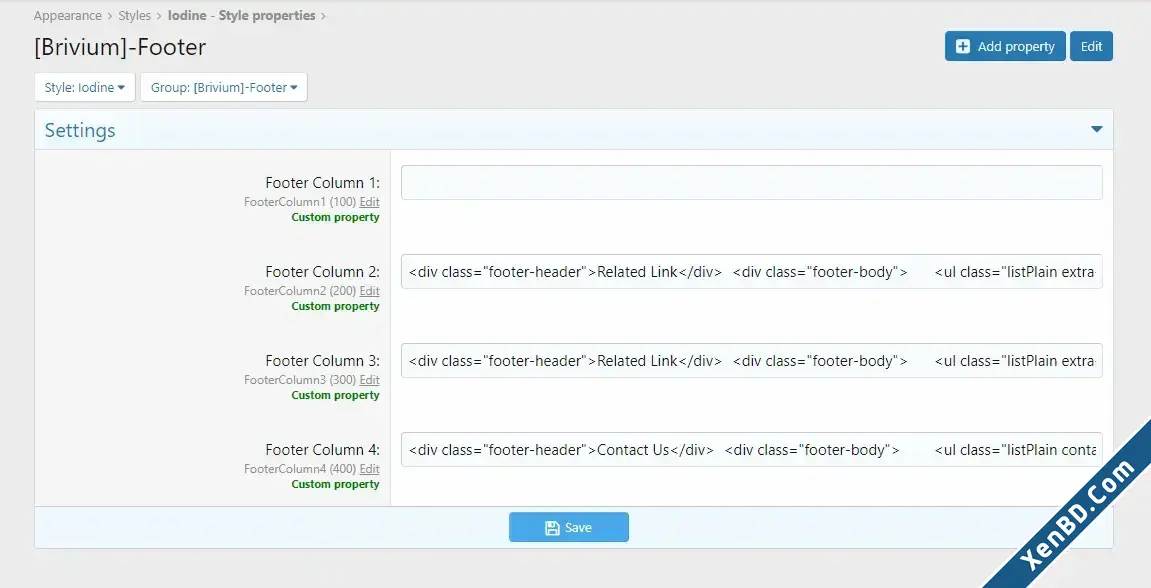Click the Settings section header text
The image size is (1151, 588).
pyautogui.click(x=80, y=130)
